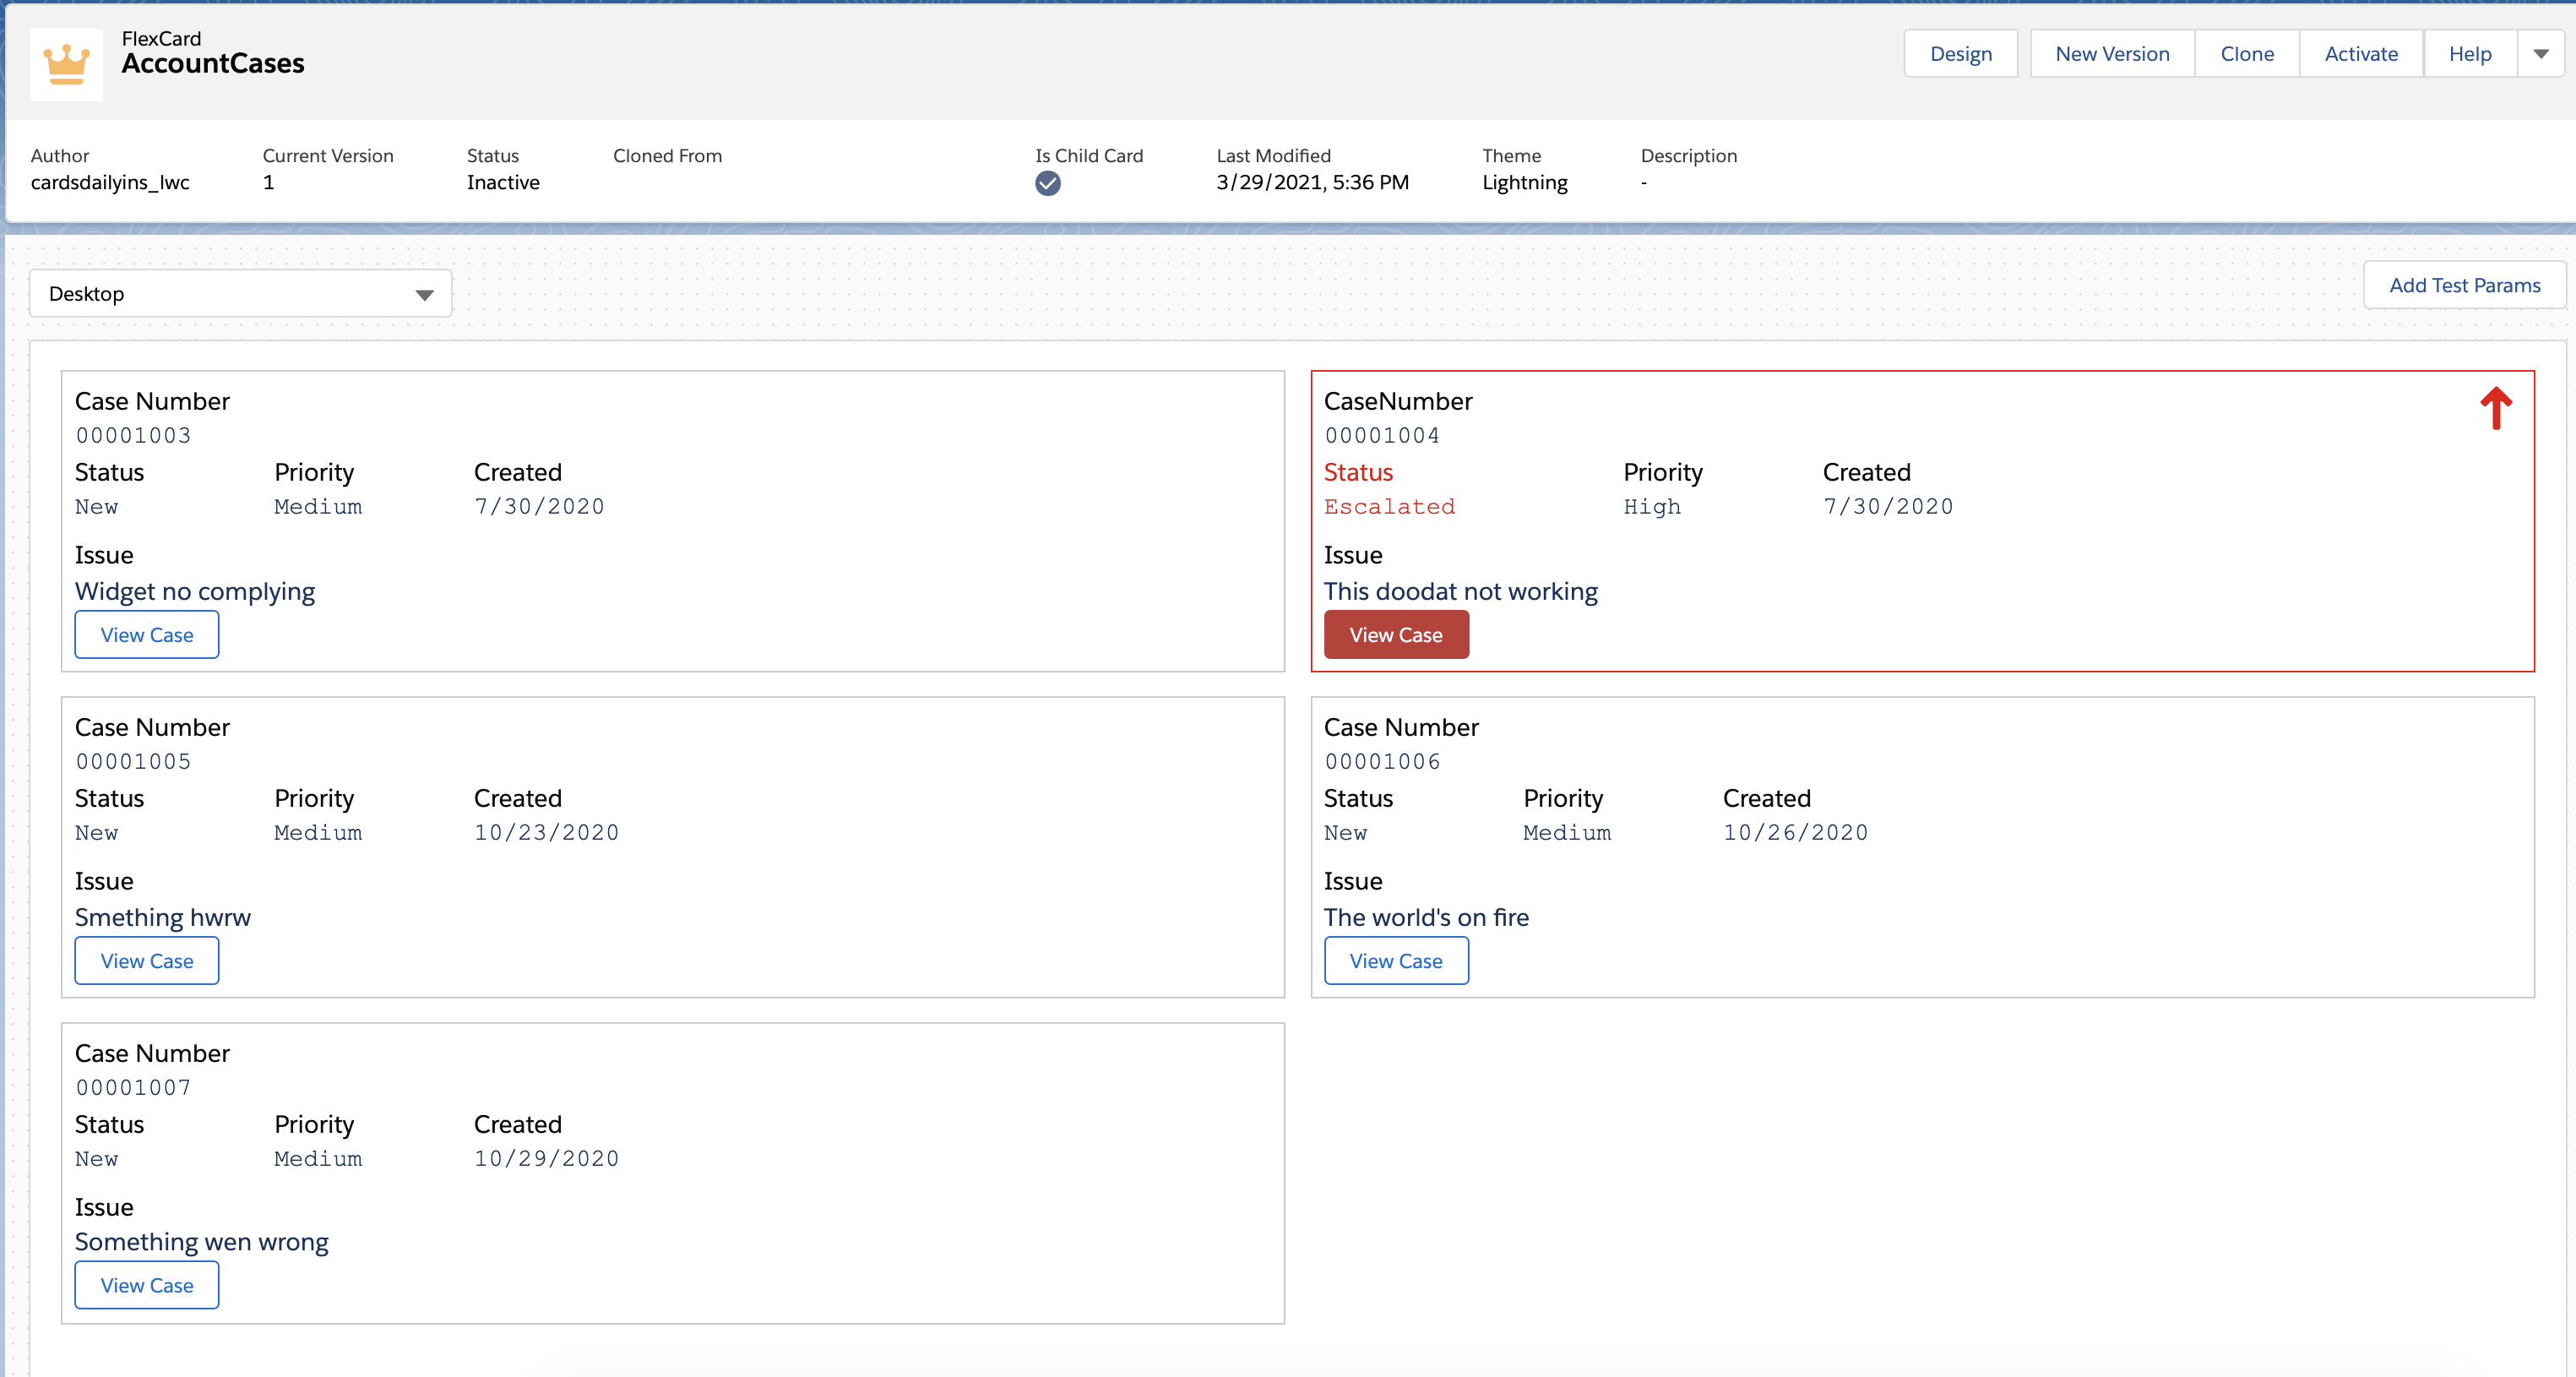Screen dimensions: 2576x1377
Task: Click the Inactive status value
Action: [503, 183]
